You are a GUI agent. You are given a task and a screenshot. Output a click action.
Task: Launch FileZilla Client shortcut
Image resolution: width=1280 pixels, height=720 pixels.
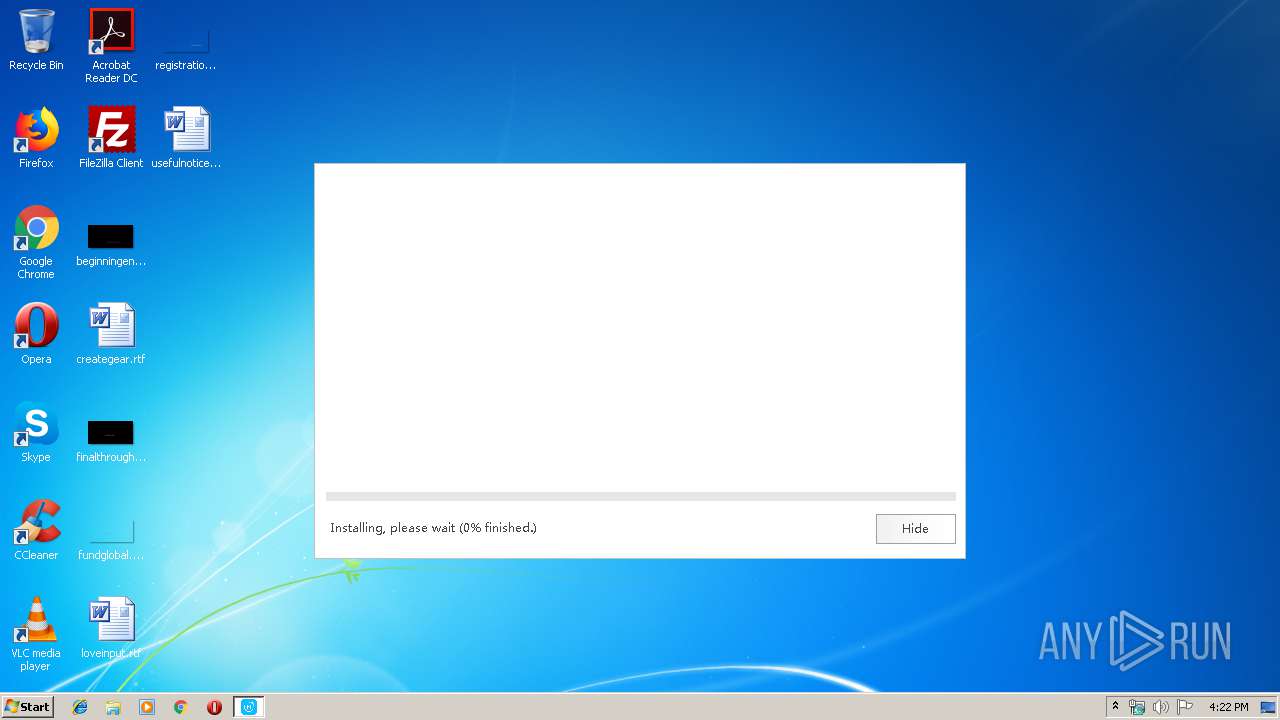(111, 138)
